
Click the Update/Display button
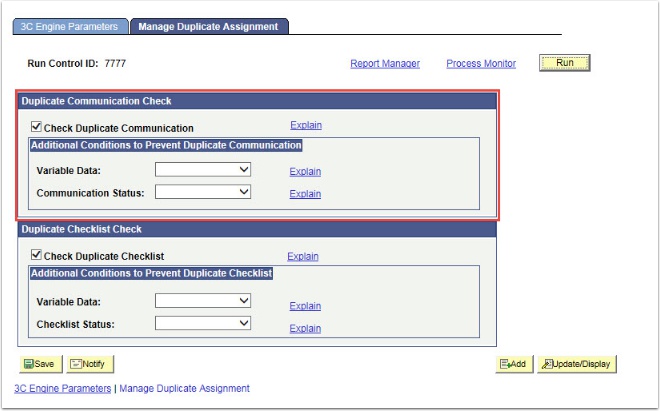(x=577, y=364)
